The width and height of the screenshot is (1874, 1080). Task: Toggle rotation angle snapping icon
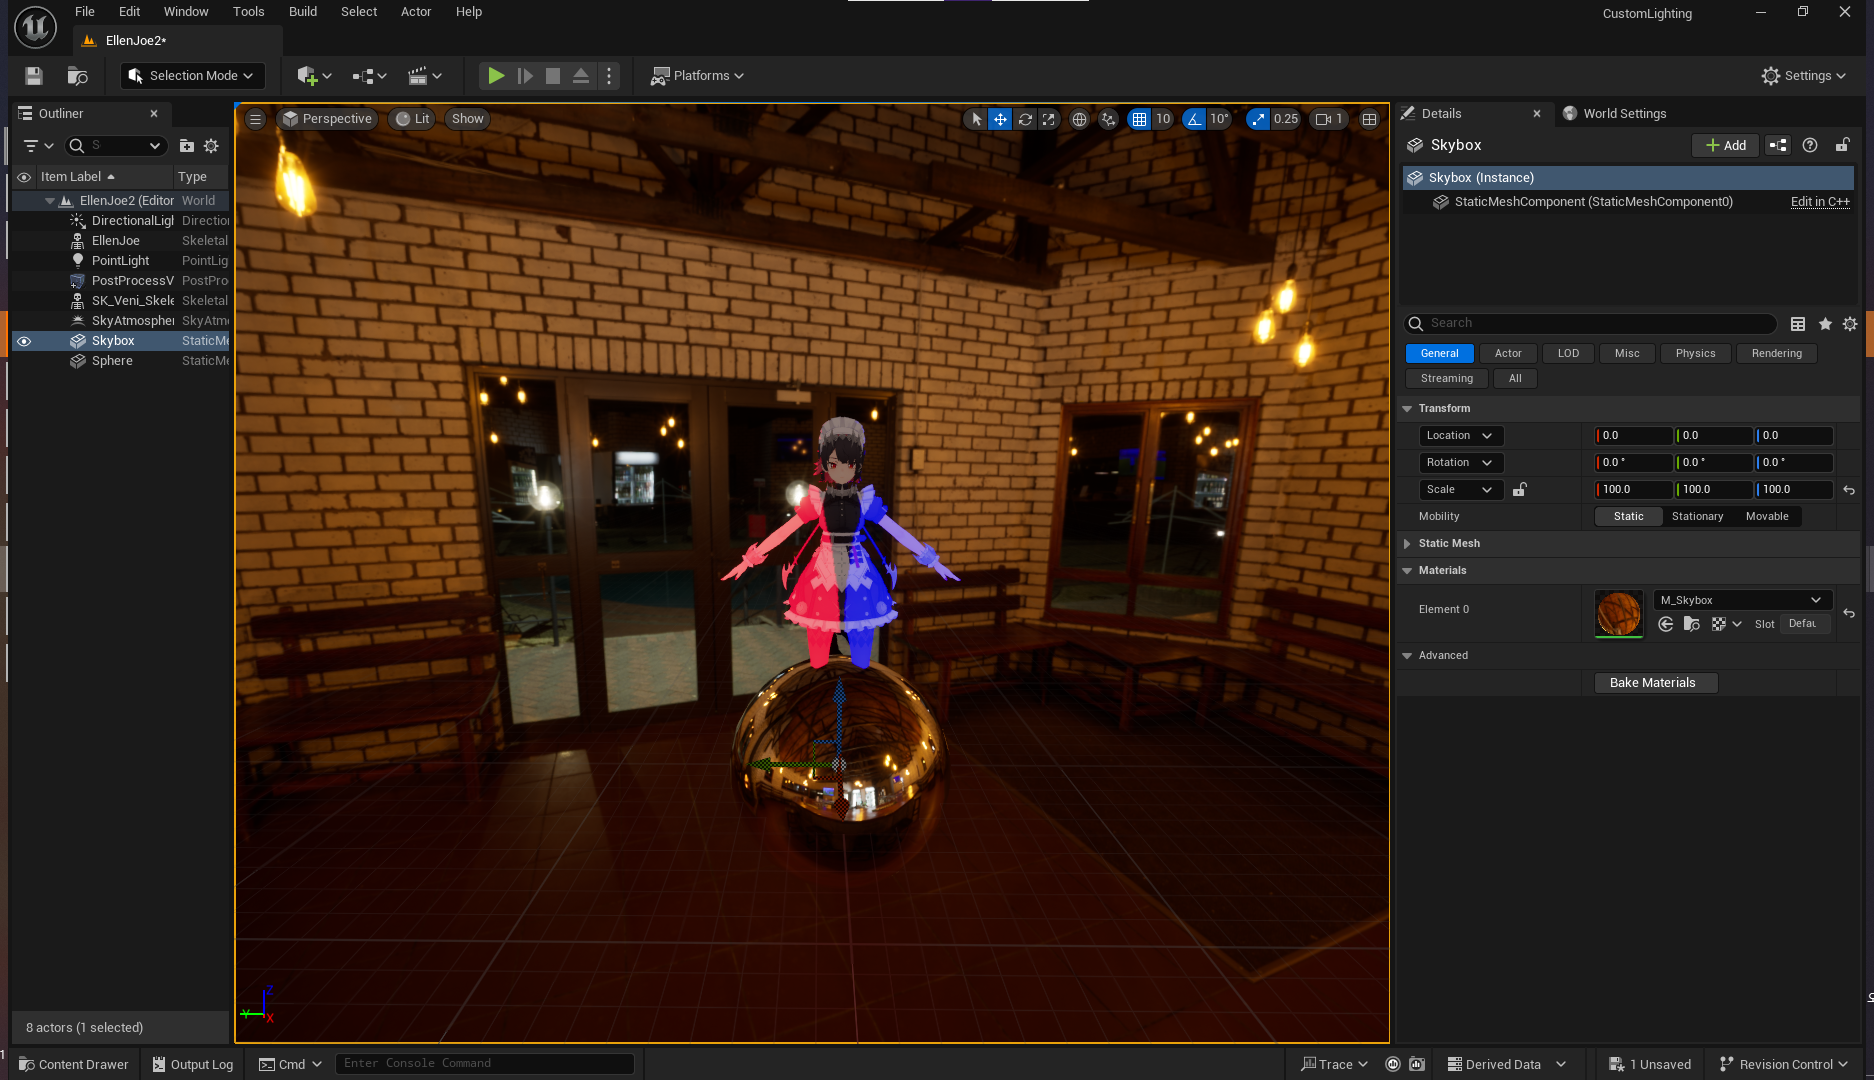1194,119
